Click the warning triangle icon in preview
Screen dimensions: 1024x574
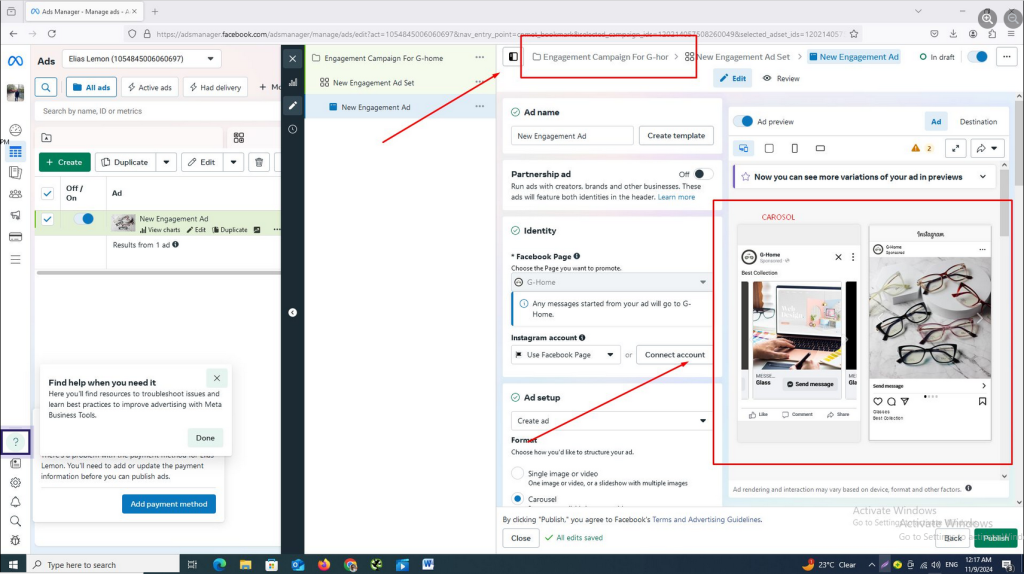[915, 148]
